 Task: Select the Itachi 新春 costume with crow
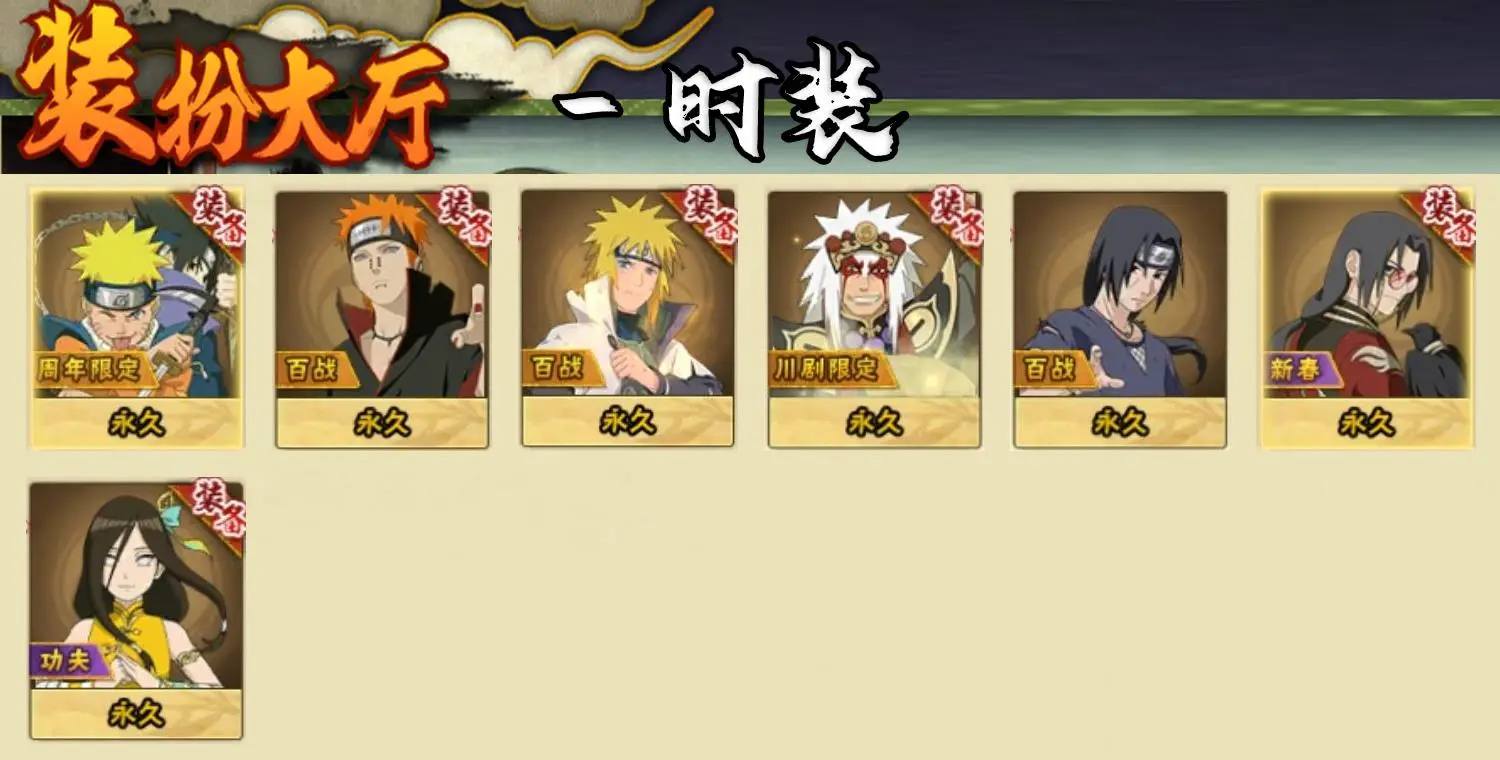pos(1366,319)
